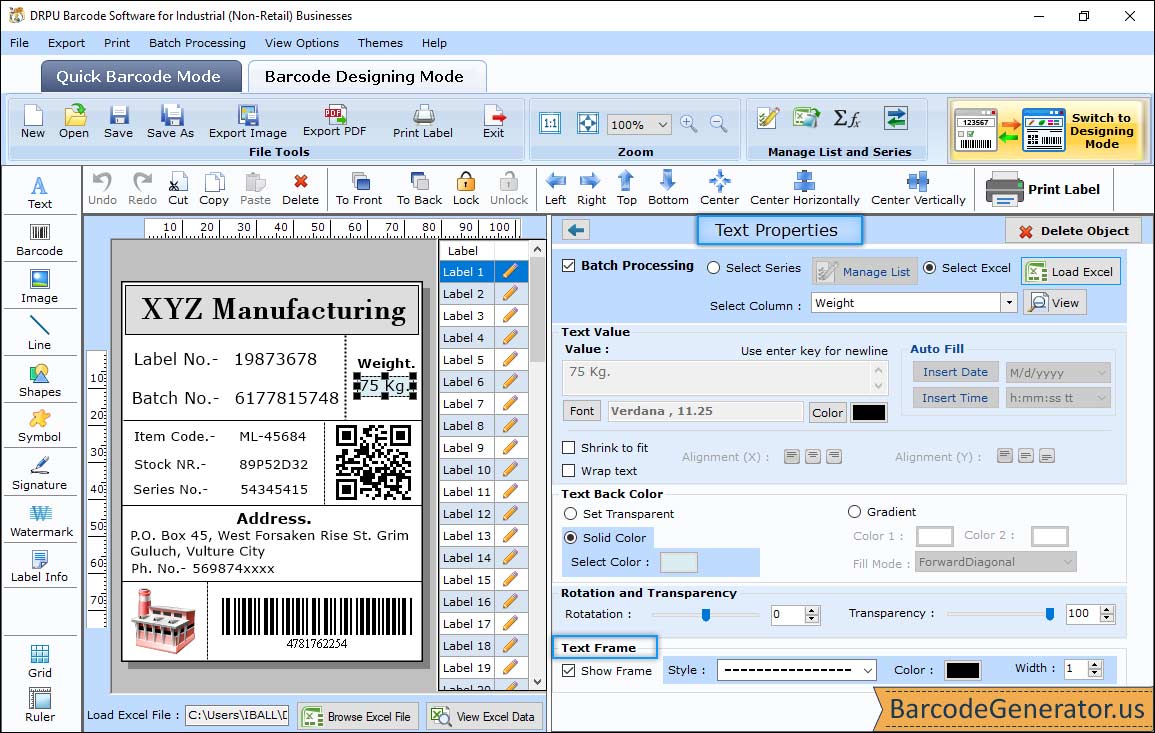
Task: Click the 1:1 actual size icon
Action: coord(550,123)
